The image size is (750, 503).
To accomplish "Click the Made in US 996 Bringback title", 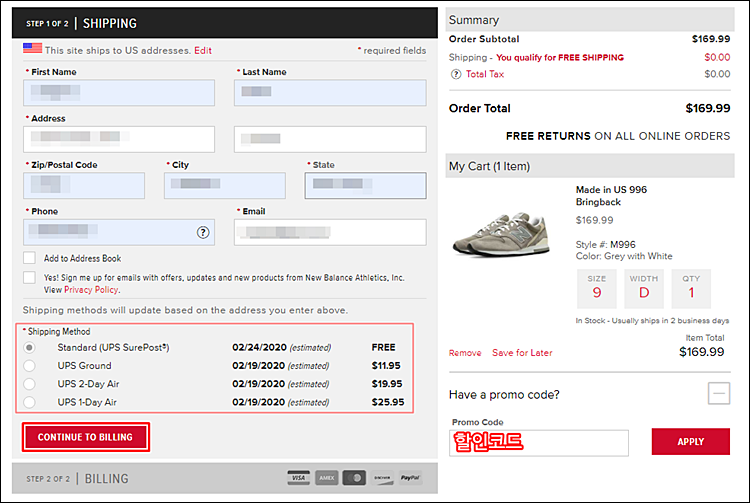I will (611, 196).
